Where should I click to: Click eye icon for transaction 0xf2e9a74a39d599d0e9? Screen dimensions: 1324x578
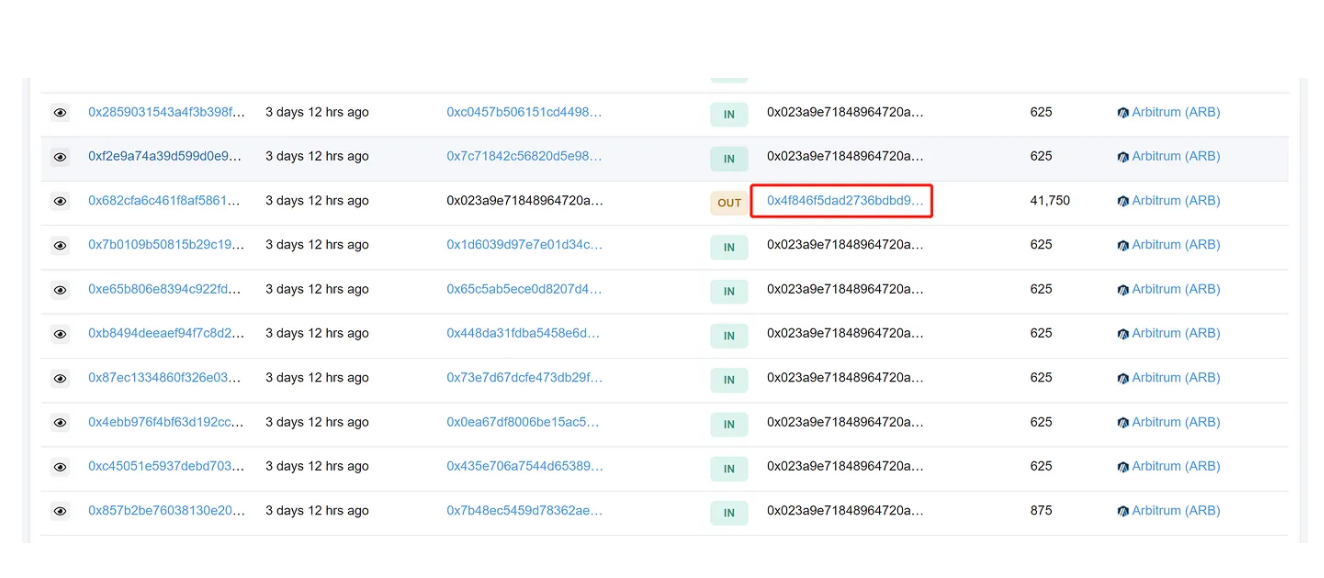[x=60, y=157]
